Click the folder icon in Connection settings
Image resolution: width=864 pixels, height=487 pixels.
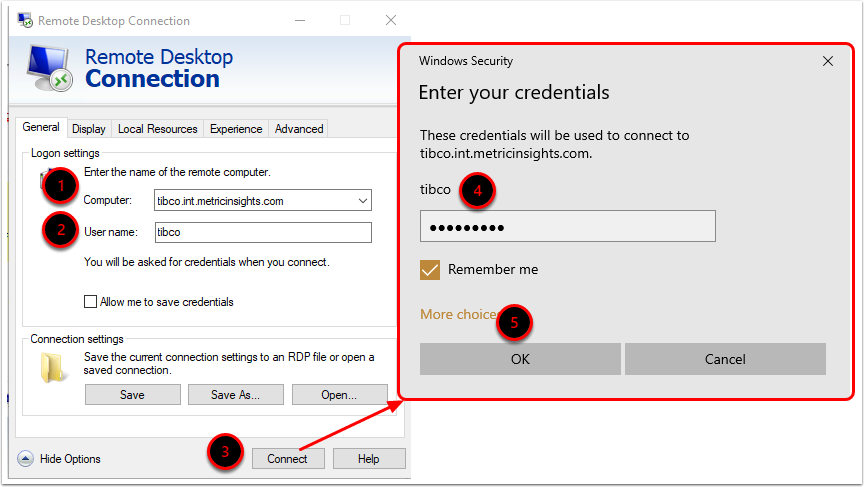[53, 367]
